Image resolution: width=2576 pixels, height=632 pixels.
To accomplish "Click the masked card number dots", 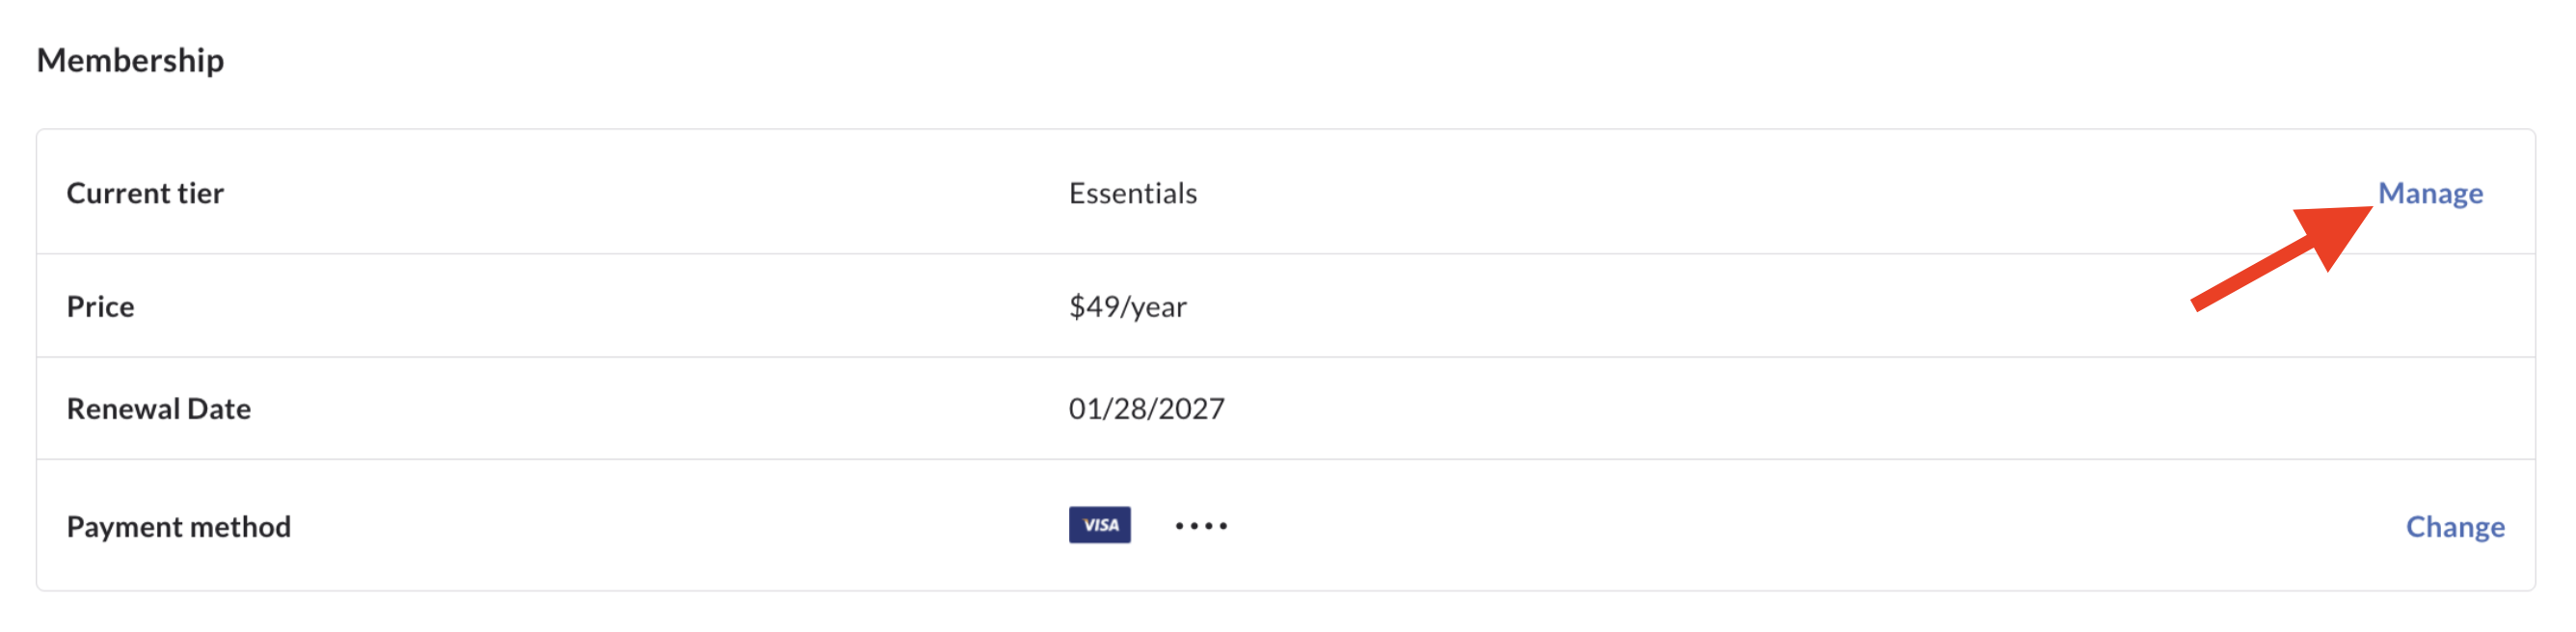I will (x=1200, y=526).
